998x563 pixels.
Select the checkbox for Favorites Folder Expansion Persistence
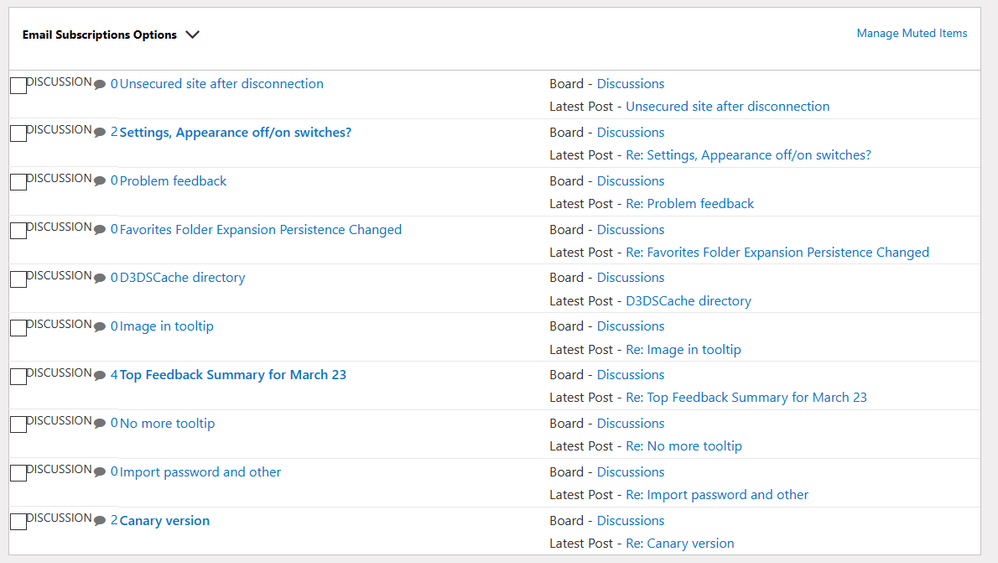tap(18, 230)
